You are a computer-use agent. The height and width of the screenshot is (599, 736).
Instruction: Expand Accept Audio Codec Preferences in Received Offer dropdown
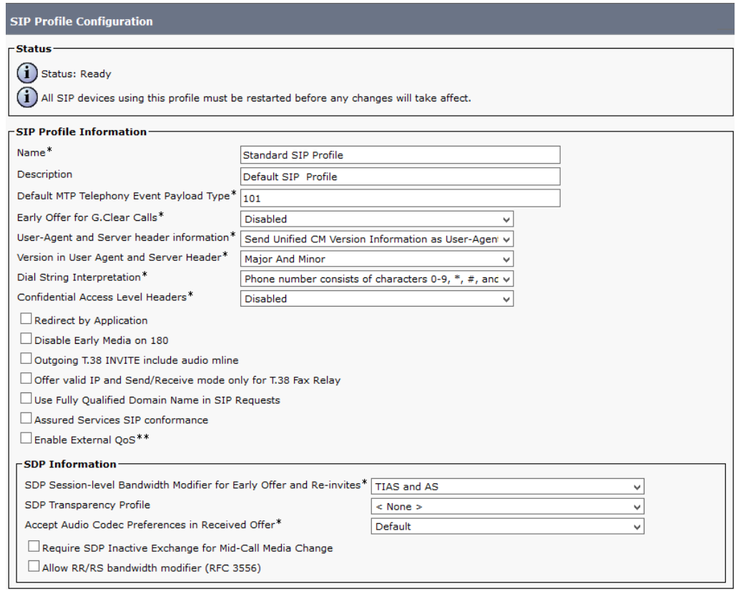[x=507, y=526]
